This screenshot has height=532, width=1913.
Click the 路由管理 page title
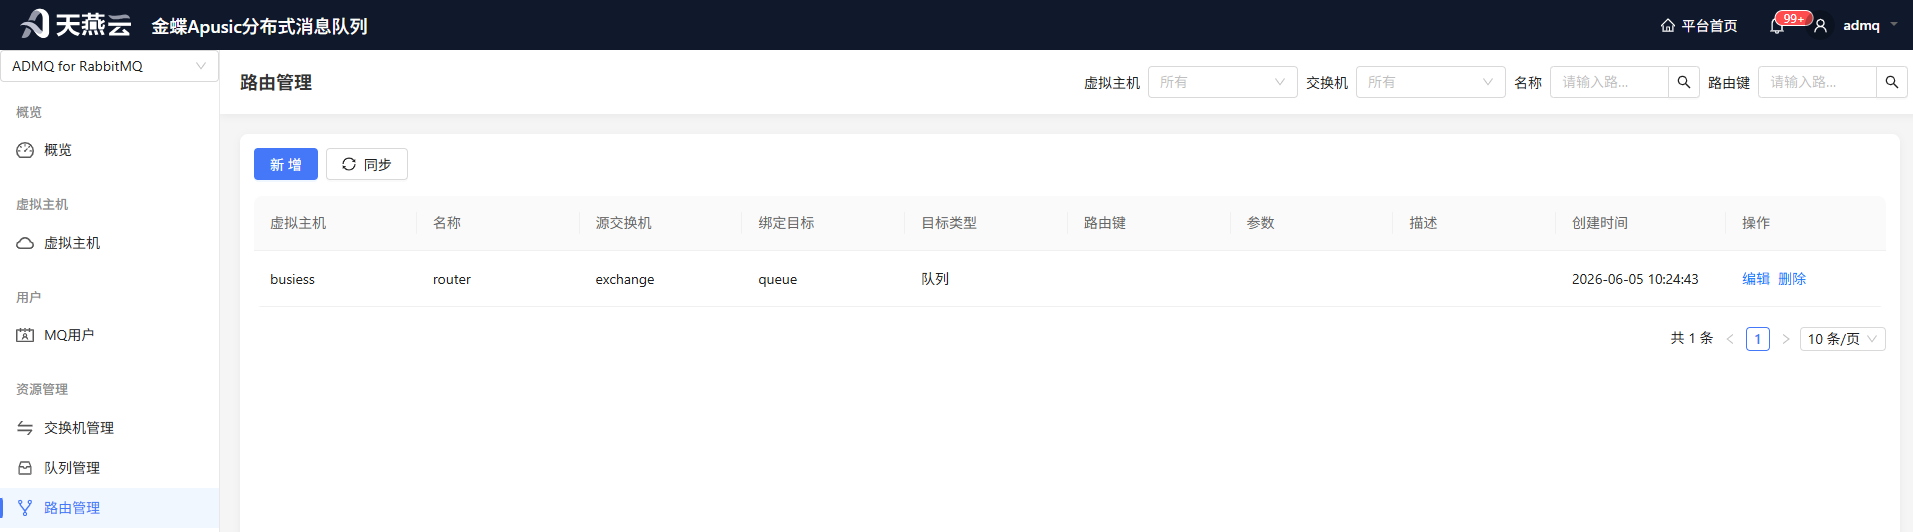[276, 82]
